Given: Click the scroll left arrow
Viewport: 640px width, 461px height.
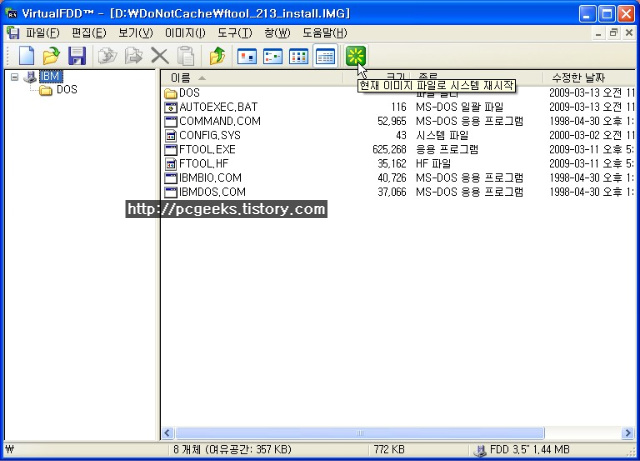Looking at the screenshot, I should pos(167,433).
